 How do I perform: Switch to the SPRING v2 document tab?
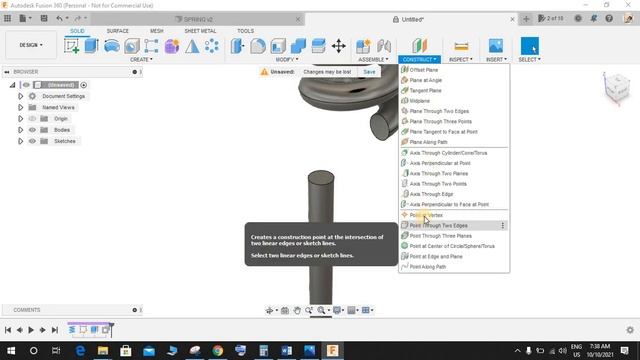(198, 19)
